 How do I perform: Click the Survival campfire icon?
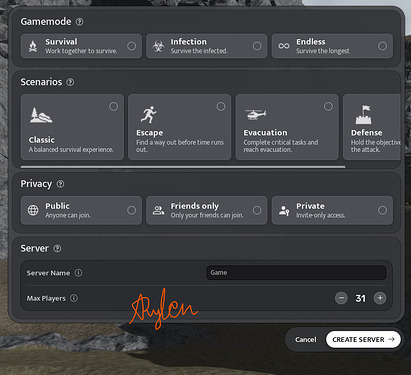coord(33,46)
